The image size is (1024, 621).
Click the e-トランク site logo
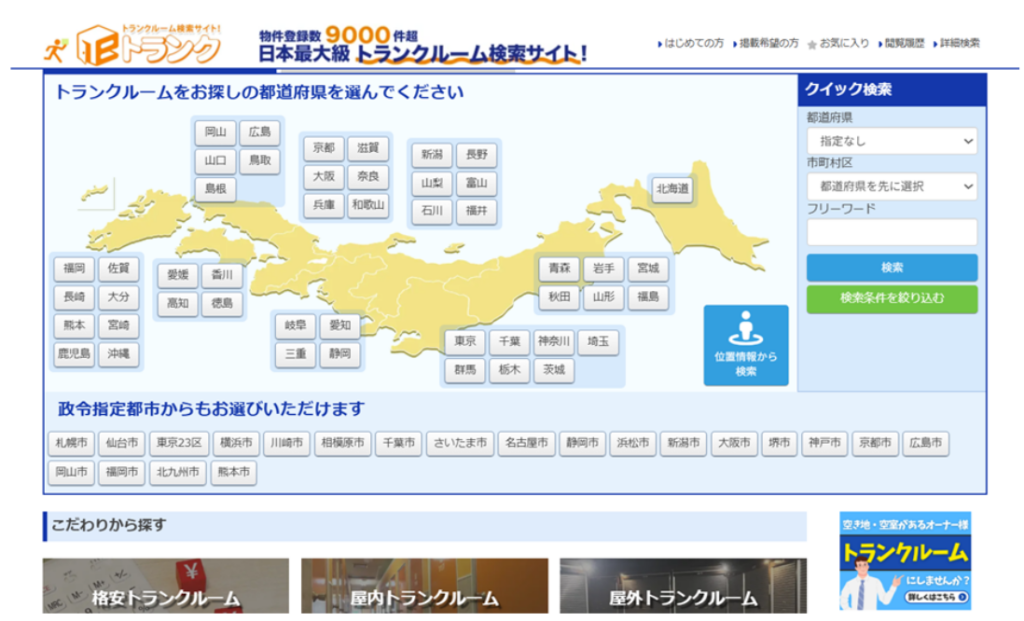(x=133, y=46)
